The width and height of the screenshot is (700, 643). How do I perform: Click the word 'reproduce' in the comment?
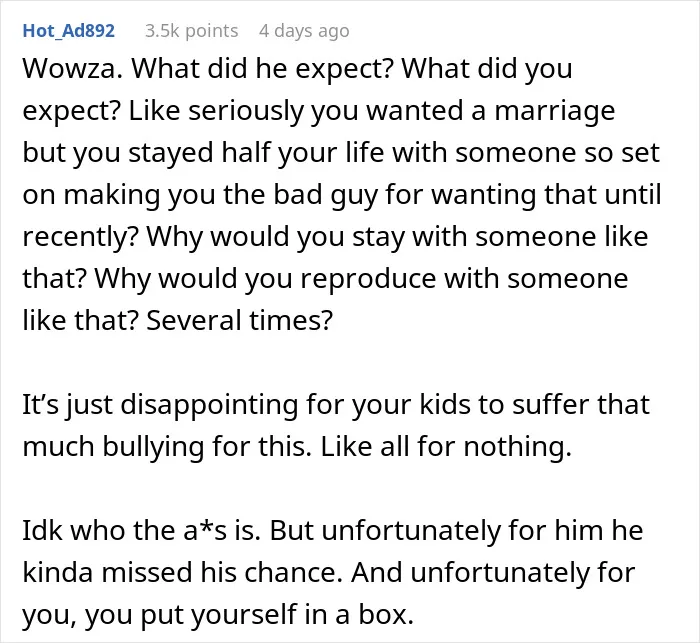click(368, 280)
